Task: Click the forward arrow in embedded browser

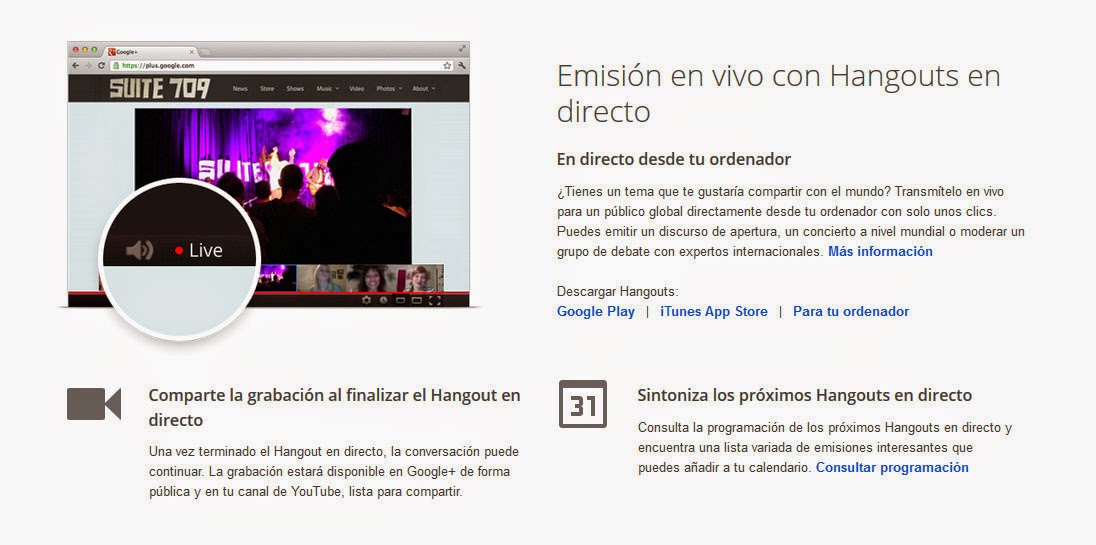Action: pyautogui.click(x=88, y=65)
